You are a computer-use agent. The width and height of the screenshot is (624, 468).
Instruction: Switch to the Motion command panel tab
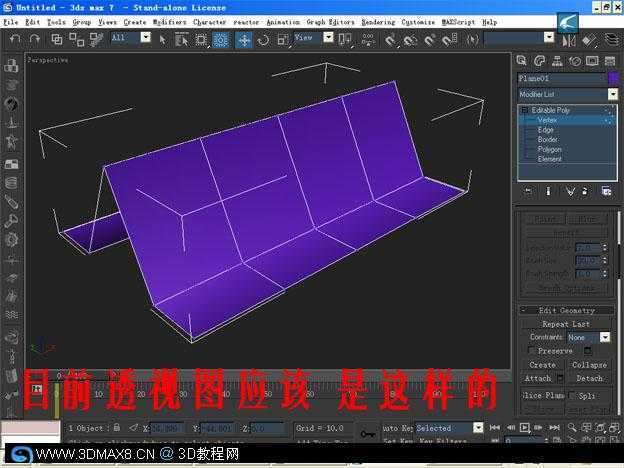coord(575,60)
